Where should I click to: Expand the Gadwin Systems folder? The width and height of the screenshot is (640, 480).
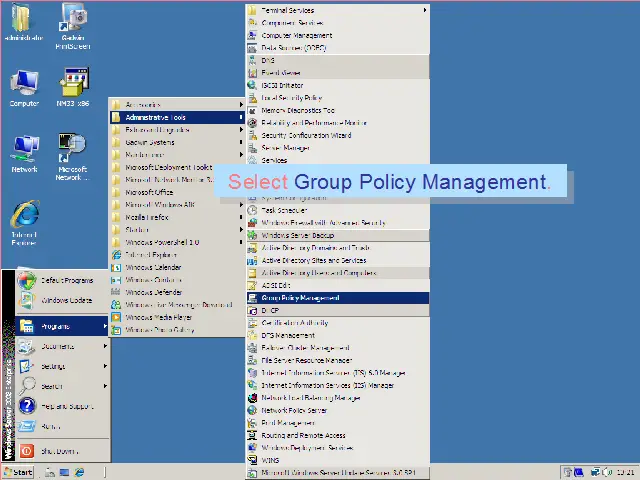177,142
